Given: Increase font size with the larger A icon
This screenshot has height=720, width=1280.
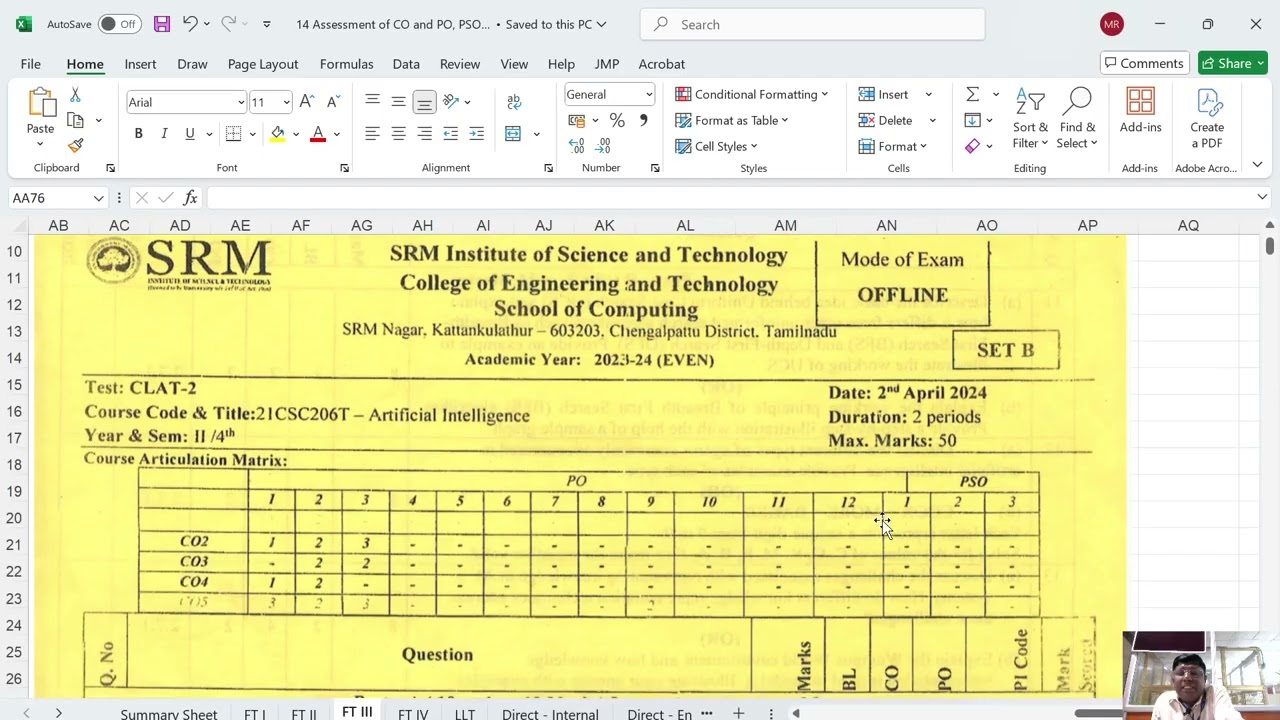Looking at the screenshot, I should 307,102.
